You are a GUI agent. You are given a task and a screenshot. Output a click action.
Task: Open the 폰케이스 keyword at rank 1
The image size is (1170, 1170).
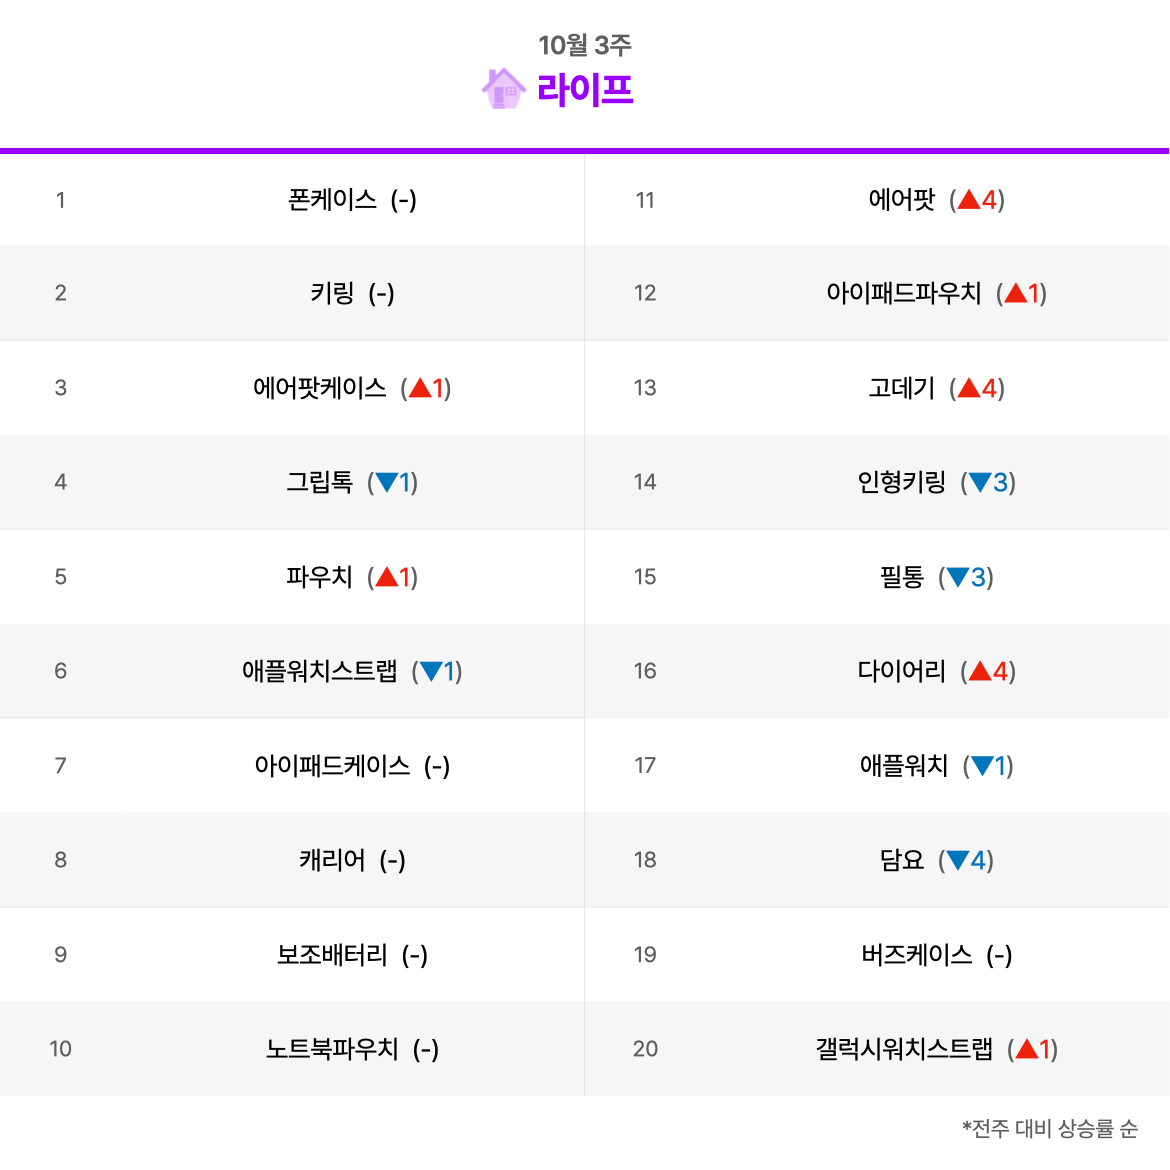tap(333, 200)
